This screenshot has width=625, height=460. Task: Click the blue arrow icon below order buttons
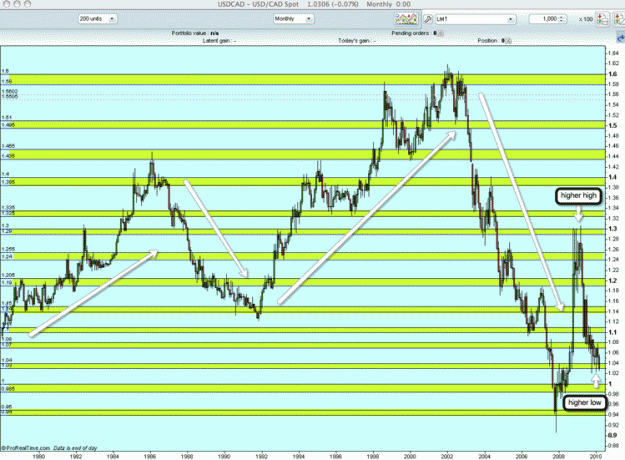pos(621,38)
